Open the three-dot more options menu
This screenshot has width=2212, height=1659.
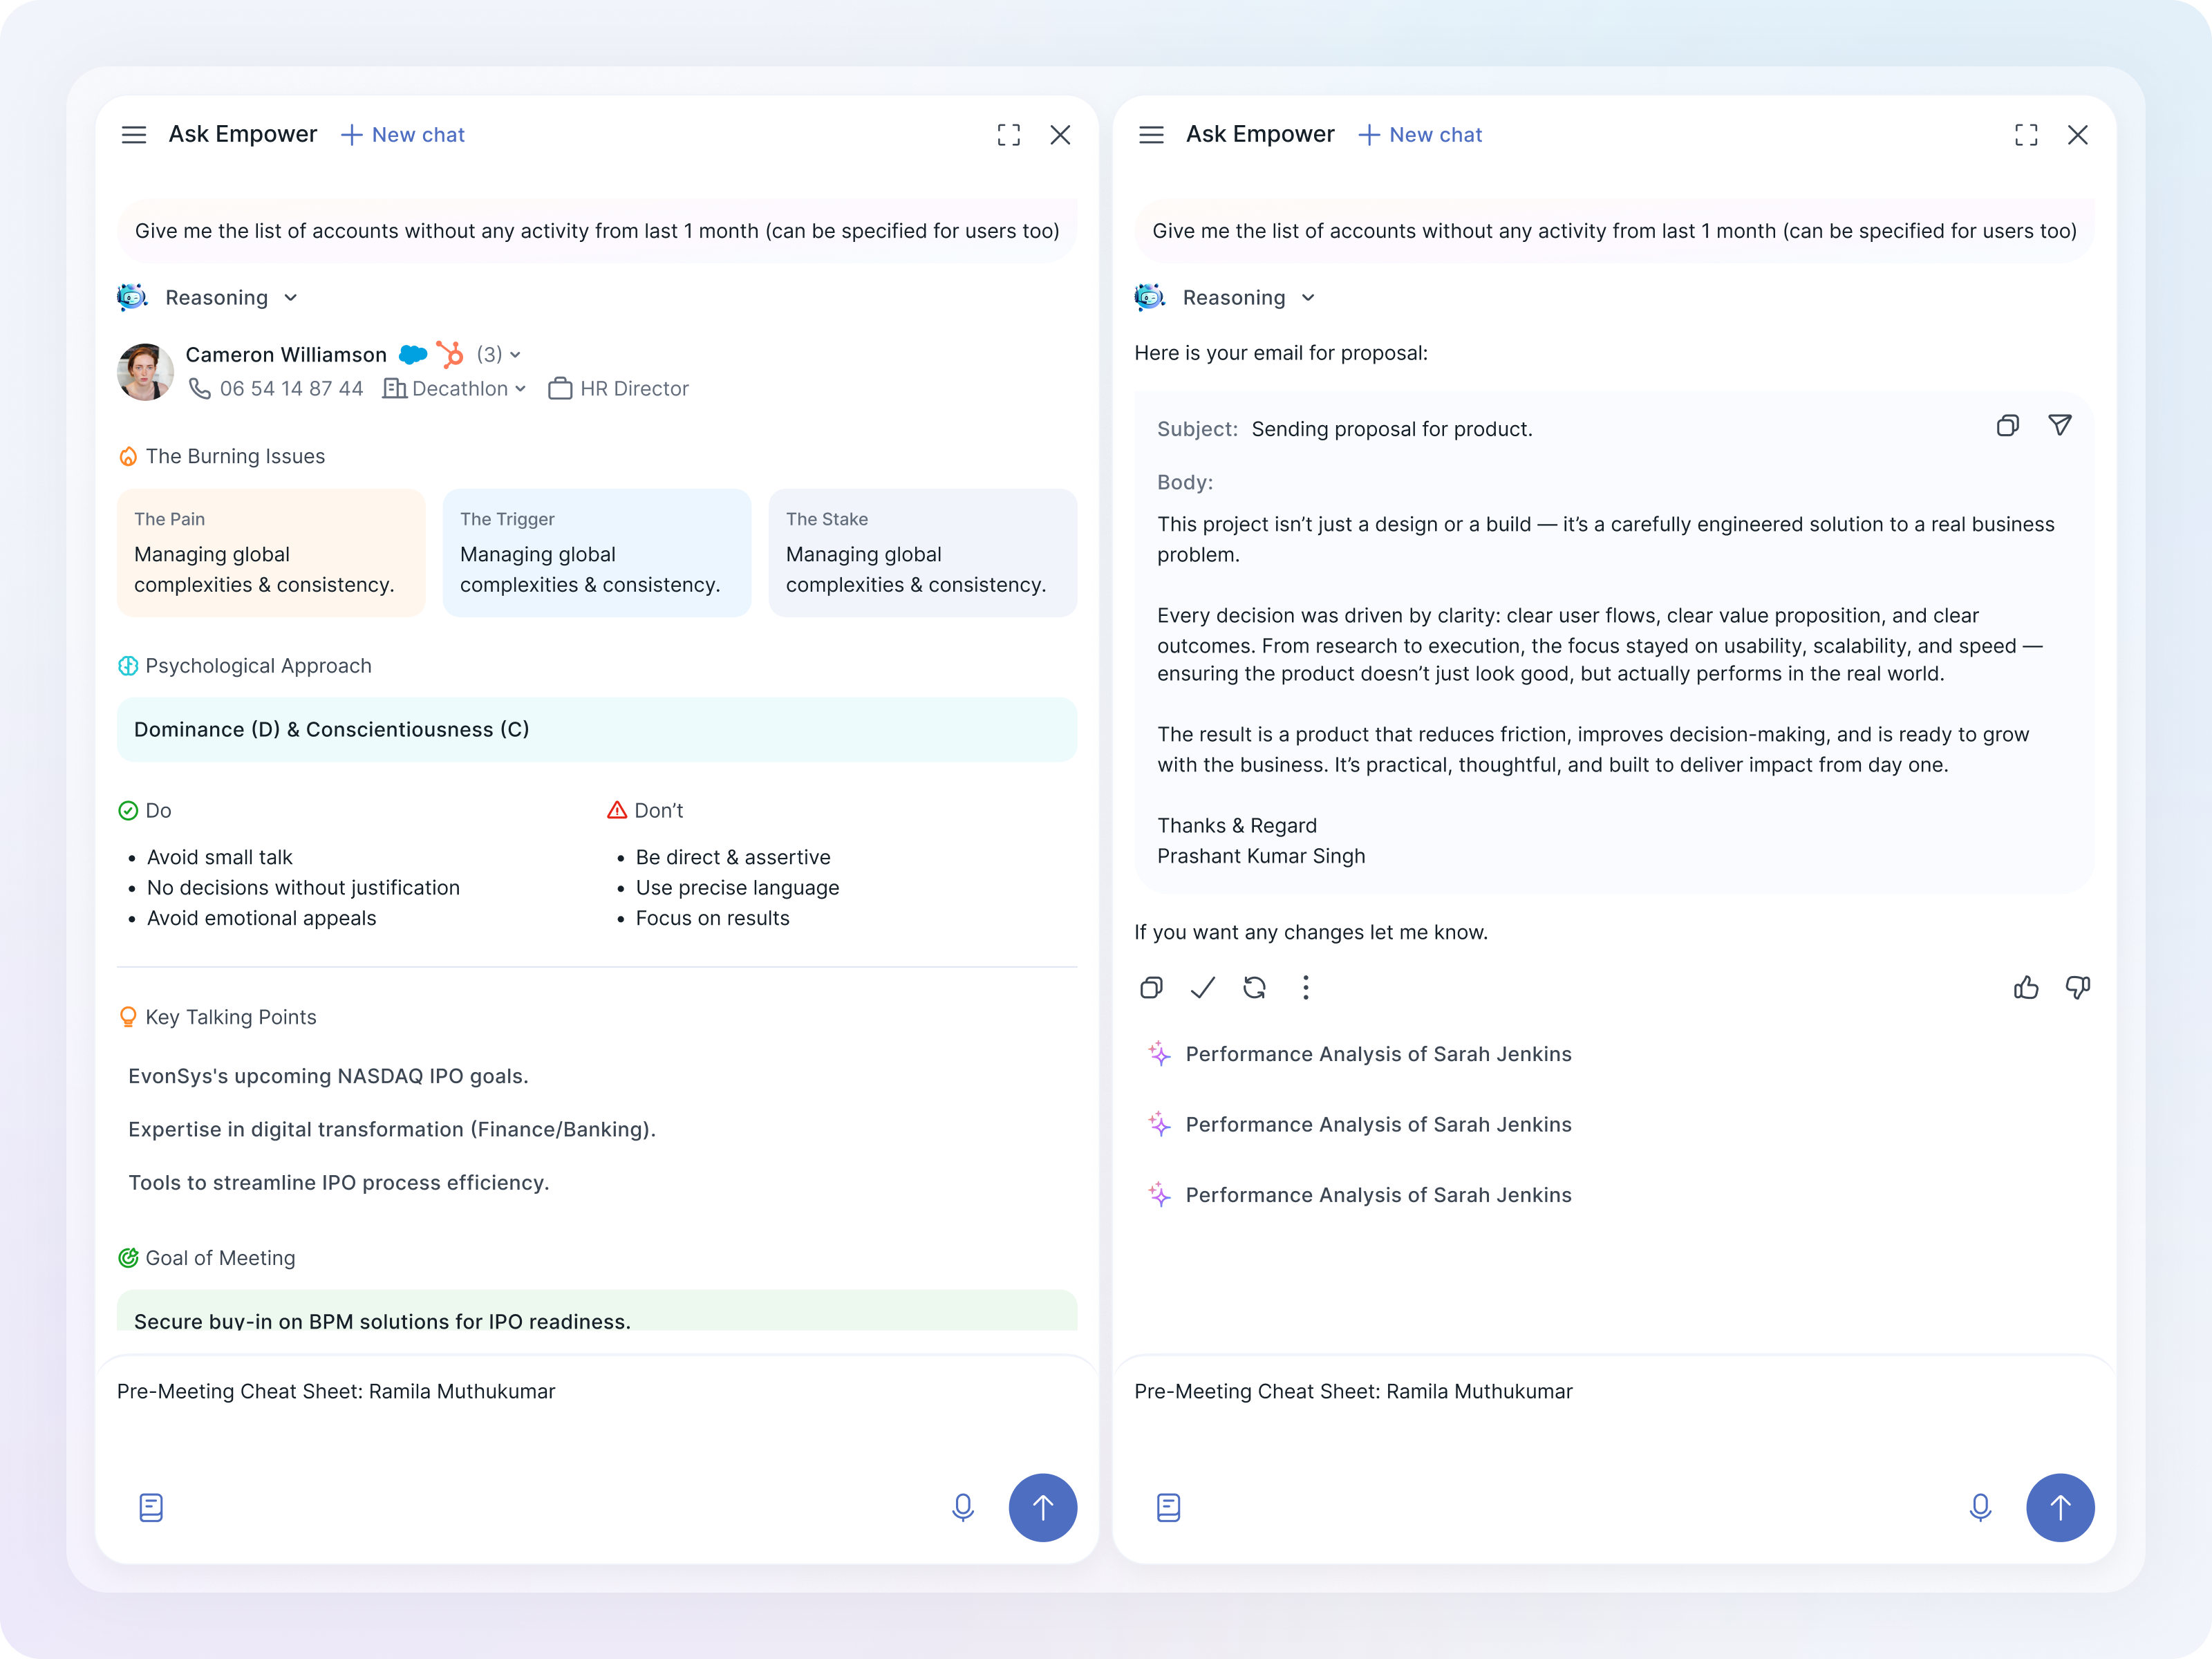1305,988
